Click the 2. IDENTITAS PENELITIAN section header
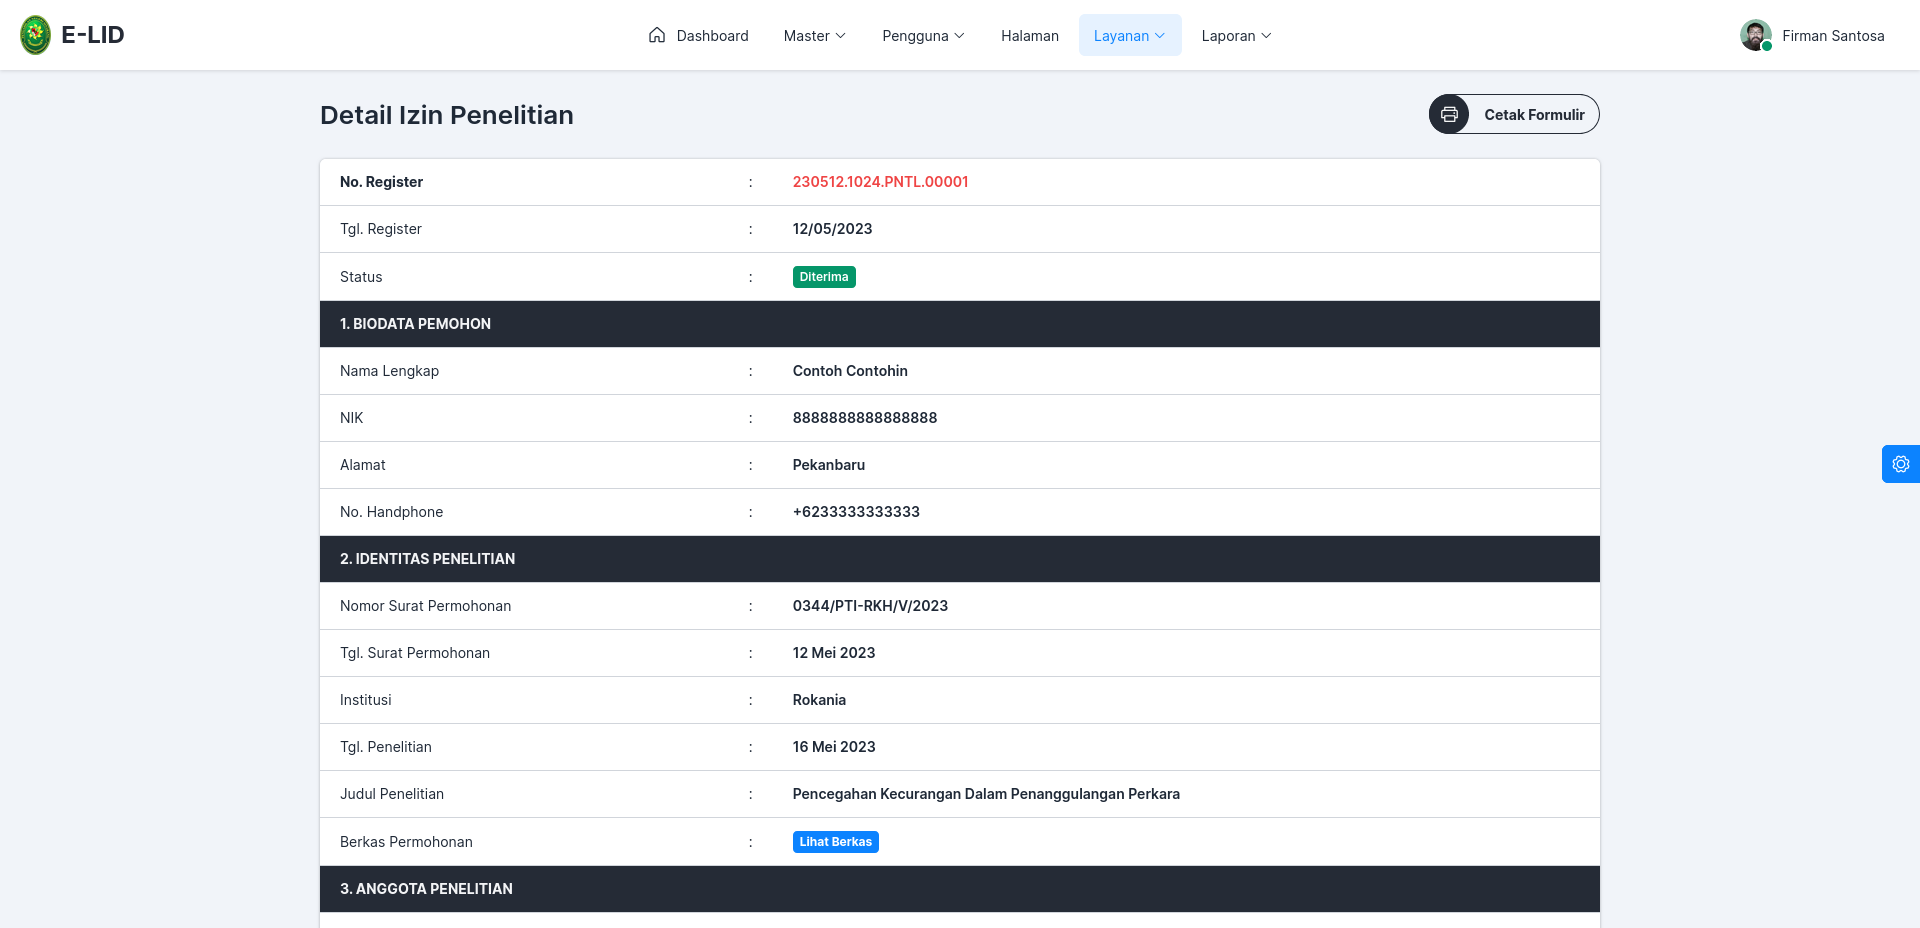 (960, 559)
